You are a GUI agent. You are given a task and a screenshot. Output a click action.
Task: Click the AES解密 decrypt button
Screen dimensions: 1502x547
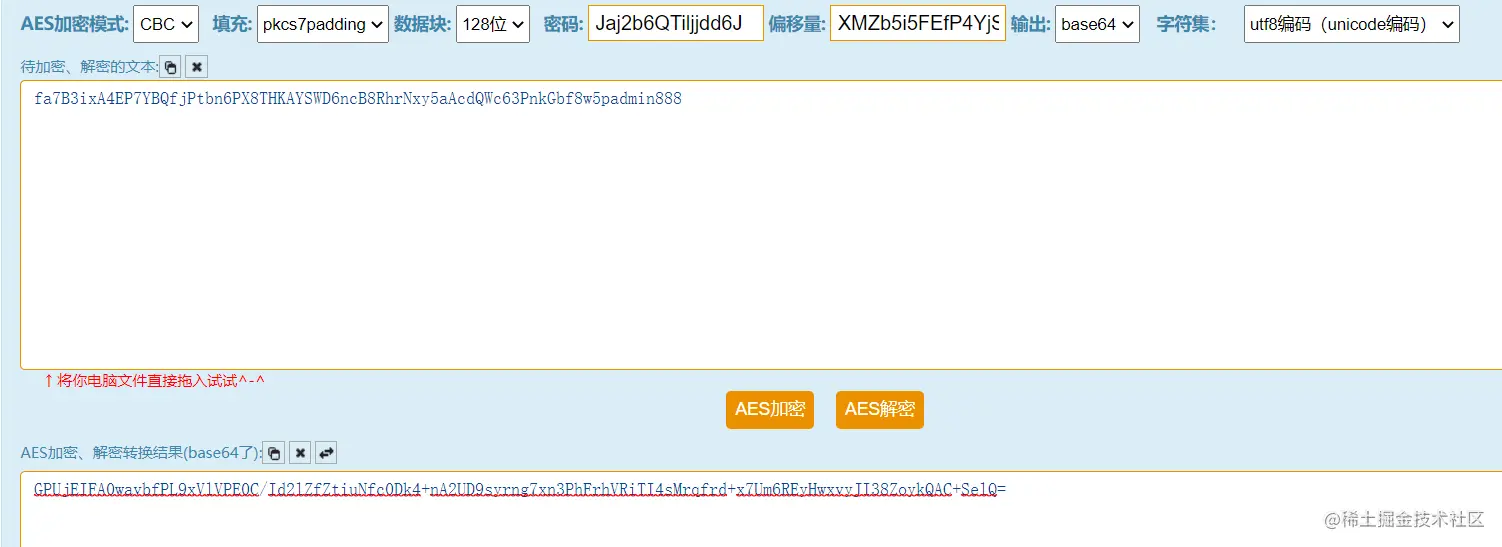(x=880, y=409)
